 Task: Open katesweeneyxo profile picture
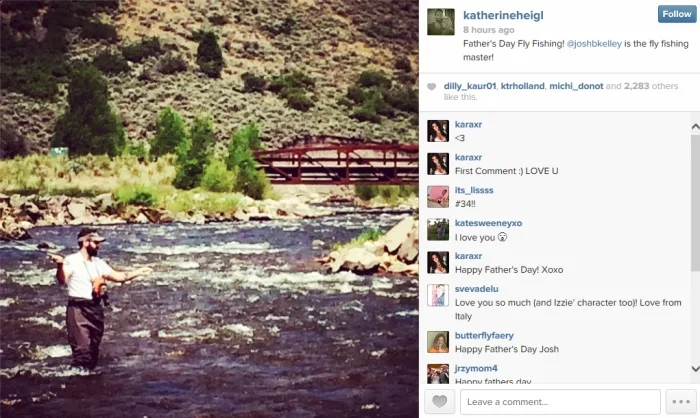click(438, 230)
